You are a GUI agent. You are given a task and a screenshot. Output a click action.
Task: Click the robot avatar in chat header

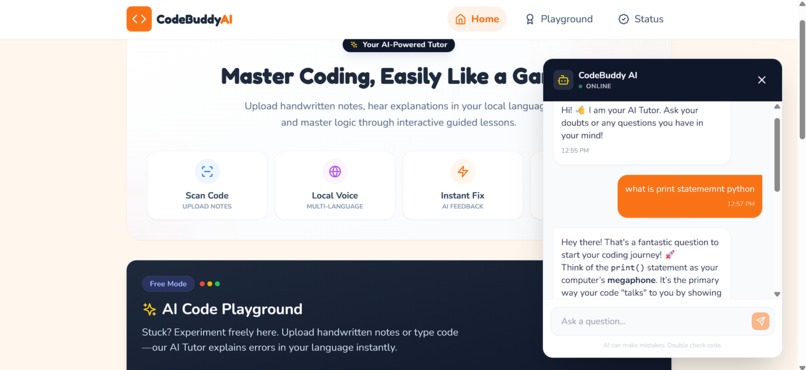(x=563, y=80)
